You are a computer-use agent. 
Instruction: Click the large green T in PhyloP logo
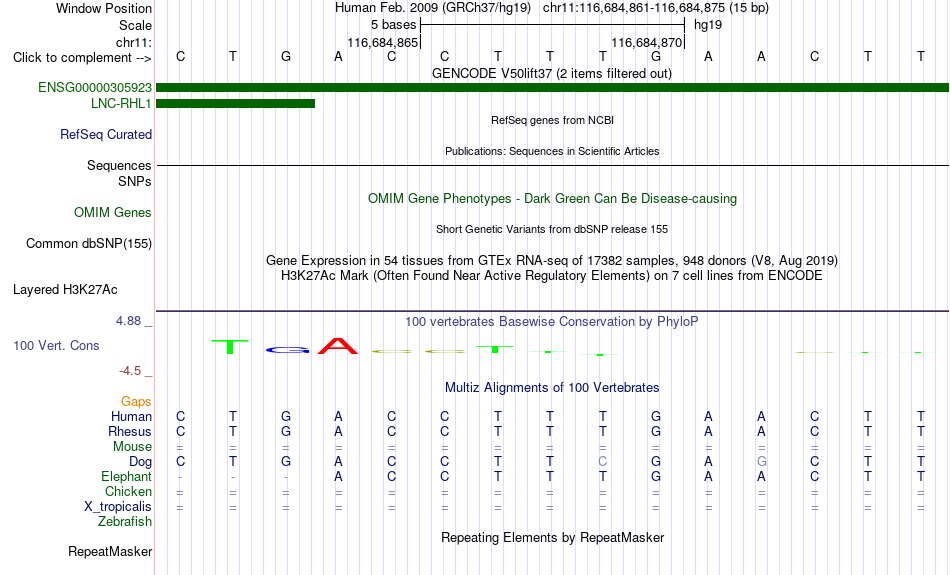point(230,347)
